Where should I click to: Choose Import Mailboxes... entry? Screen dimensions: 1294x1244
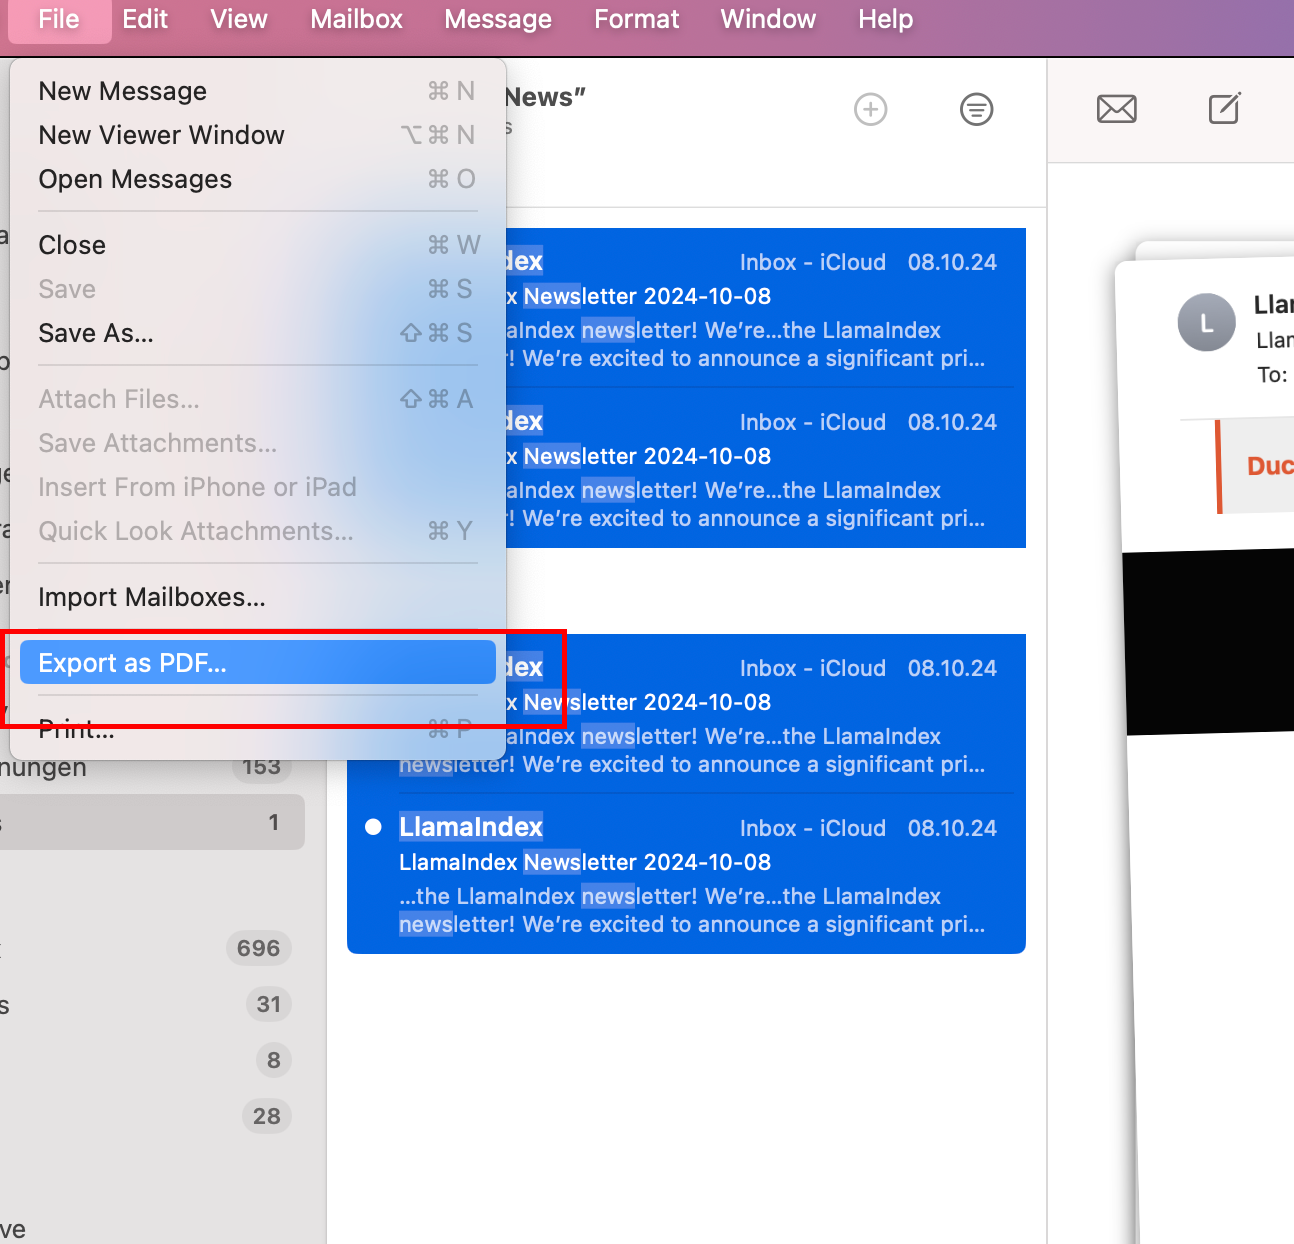click(257, 597)
